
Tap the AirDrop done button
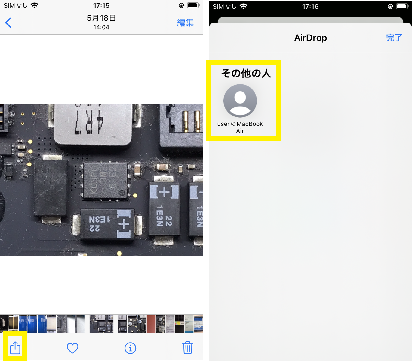[x=394, y=37]
